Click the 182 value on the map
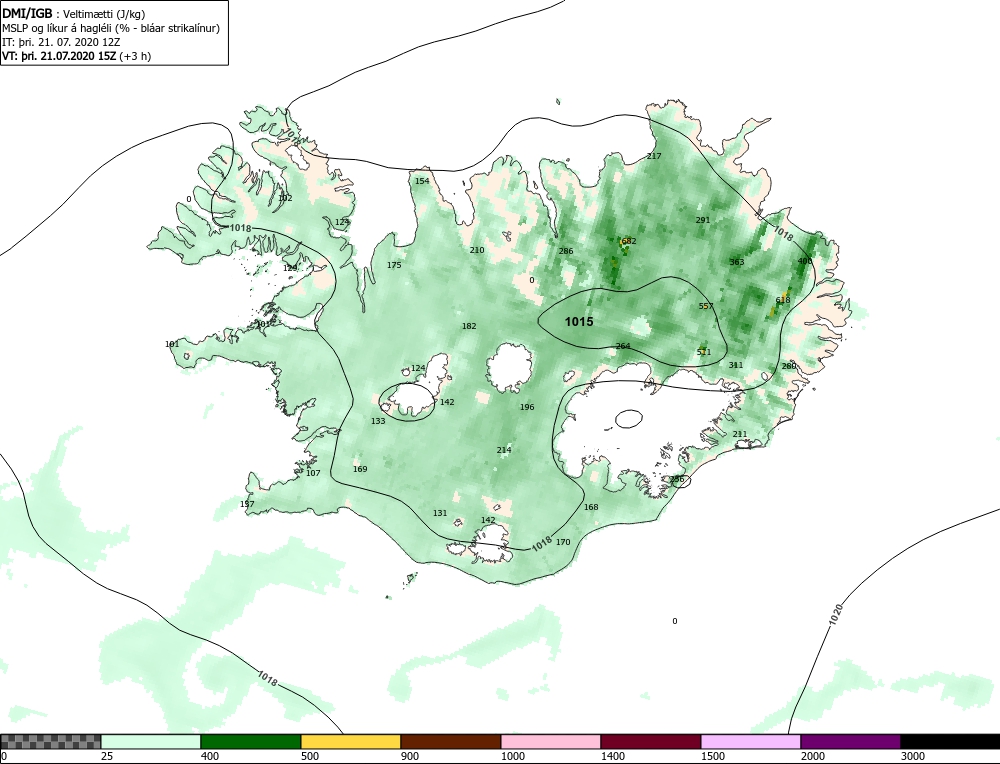 (469, 326)
